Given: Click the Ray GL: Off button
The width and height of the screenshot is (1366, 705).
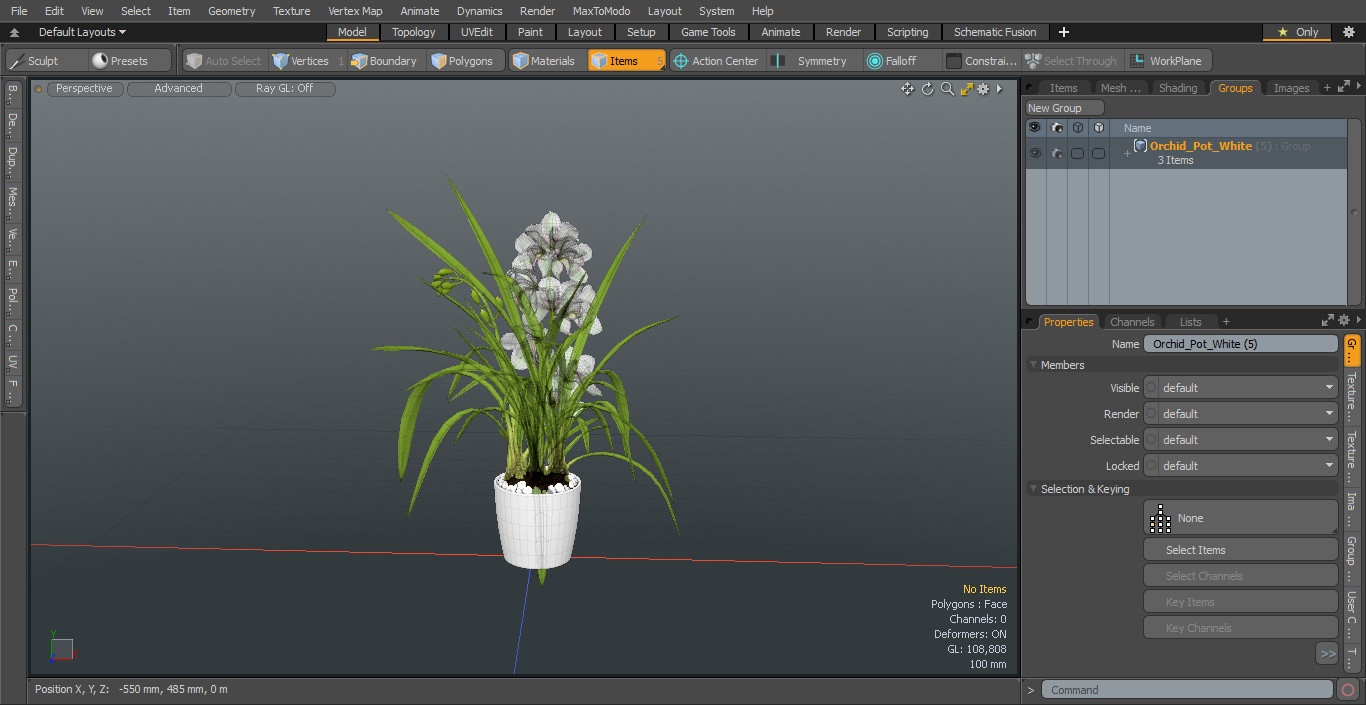Looking at the screenshot, I should point(285,89).
